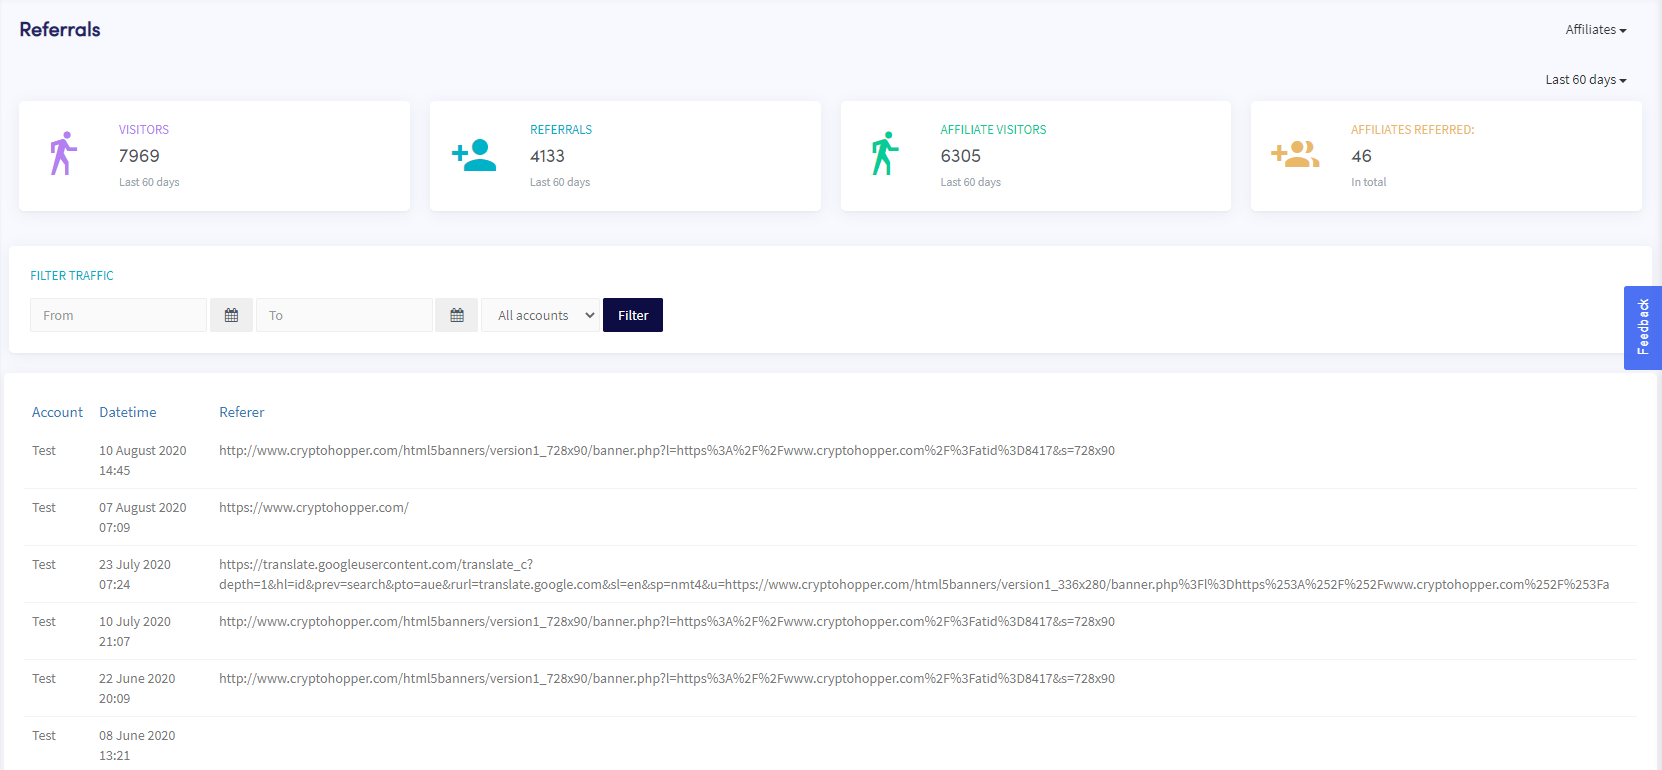Click the purple walking Visitors icon
Viewport: 1662px width, 770px height.
[64, 154]
